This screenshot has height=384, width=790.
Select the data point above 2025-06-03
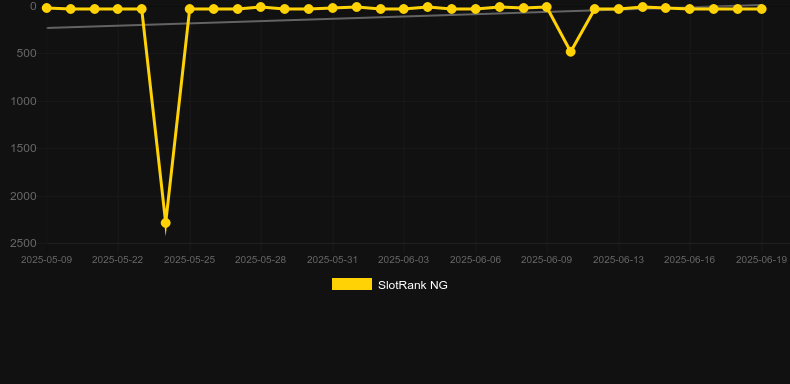(404, 9)
